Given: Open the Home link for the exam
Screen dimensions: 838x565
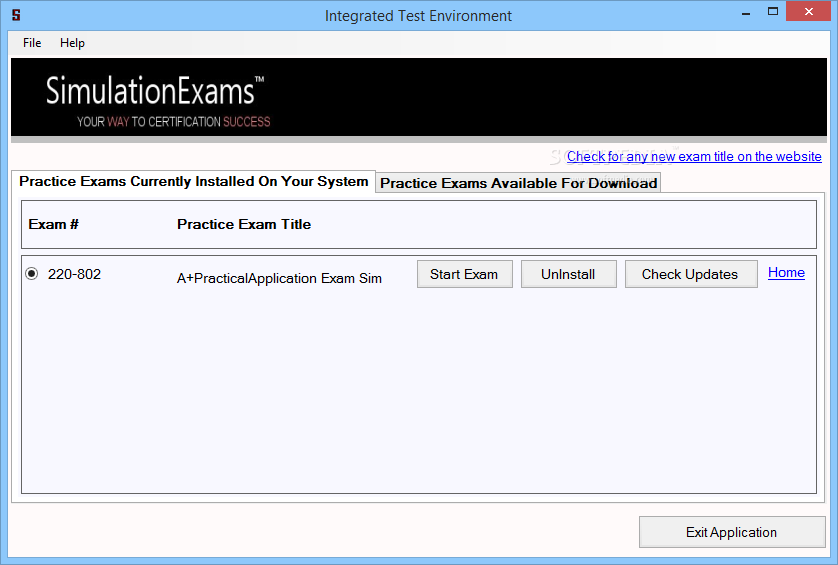Looking at the screenshot, I should (786, 273).
